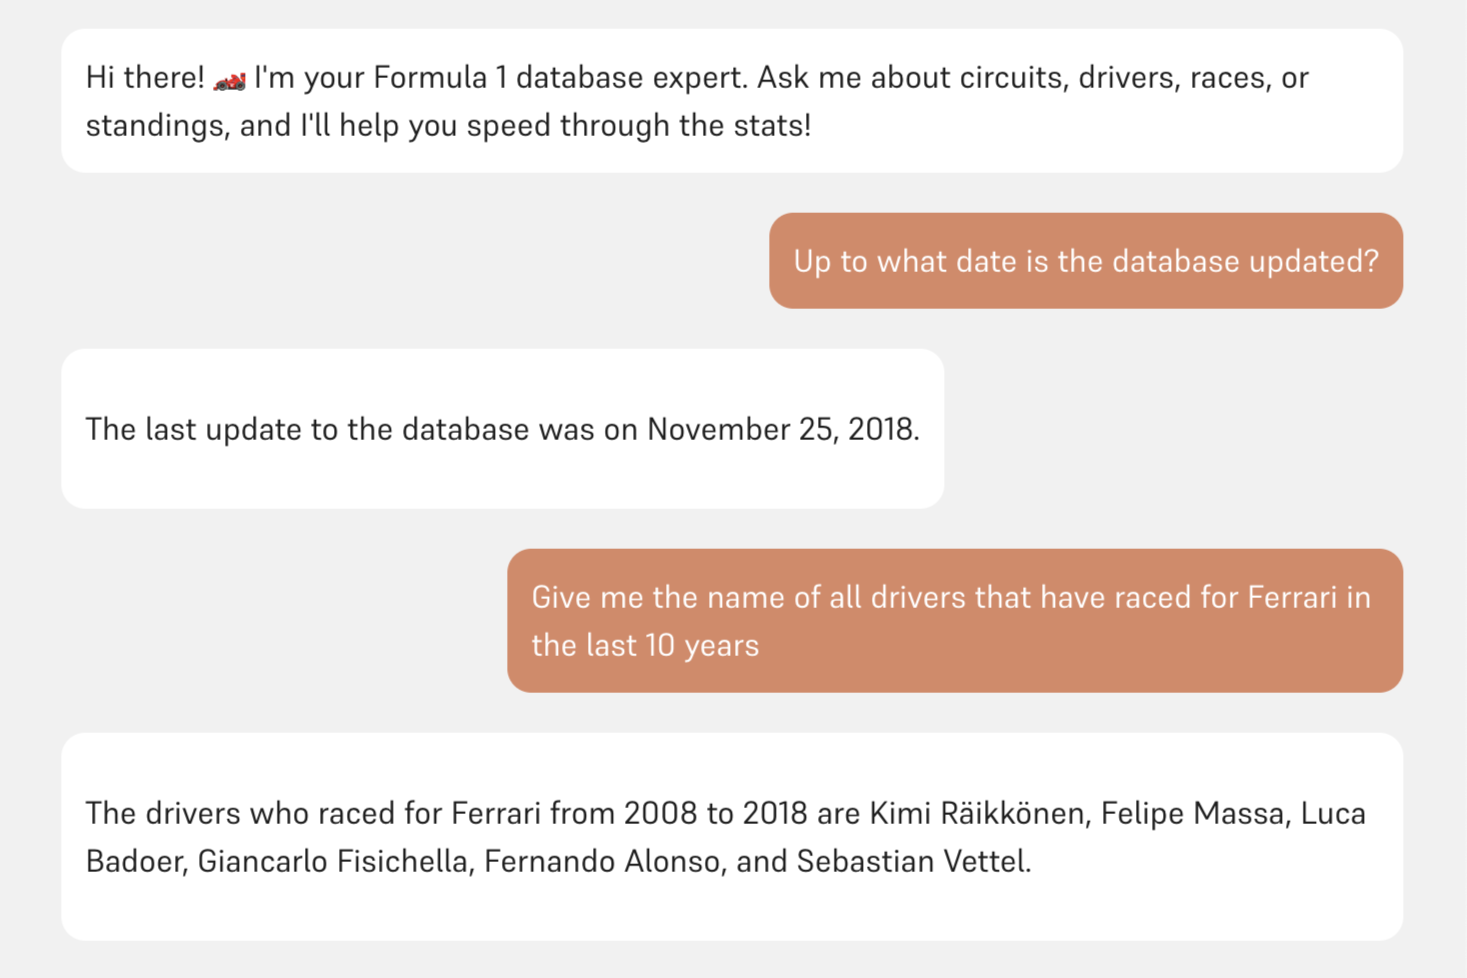
Task: Click the "November 25, 2018" date text
Action: (781, 429)
